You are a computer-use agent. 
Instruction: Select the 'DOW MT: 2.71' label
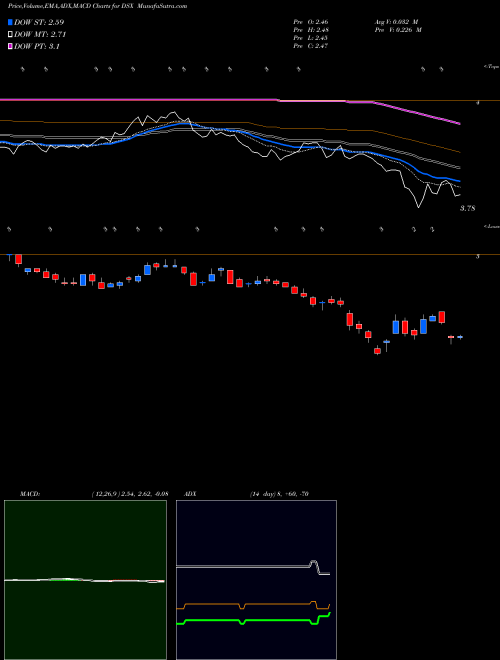[x=40, y=35]
